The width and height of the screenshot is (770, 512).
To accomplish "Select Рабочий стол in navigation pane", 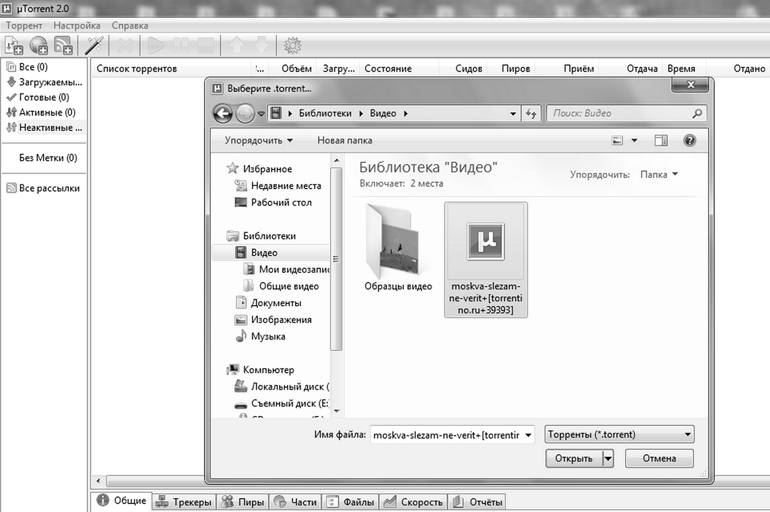I will click(274, 202).
